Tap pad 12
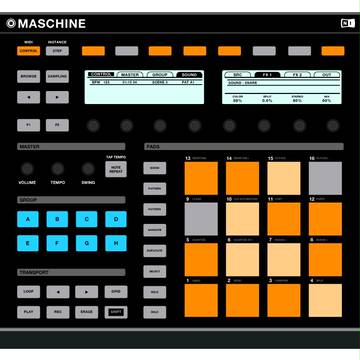Image resolution: width=360 pixels, height=360 pixels. pyautogui.click(x=325, y=219)
